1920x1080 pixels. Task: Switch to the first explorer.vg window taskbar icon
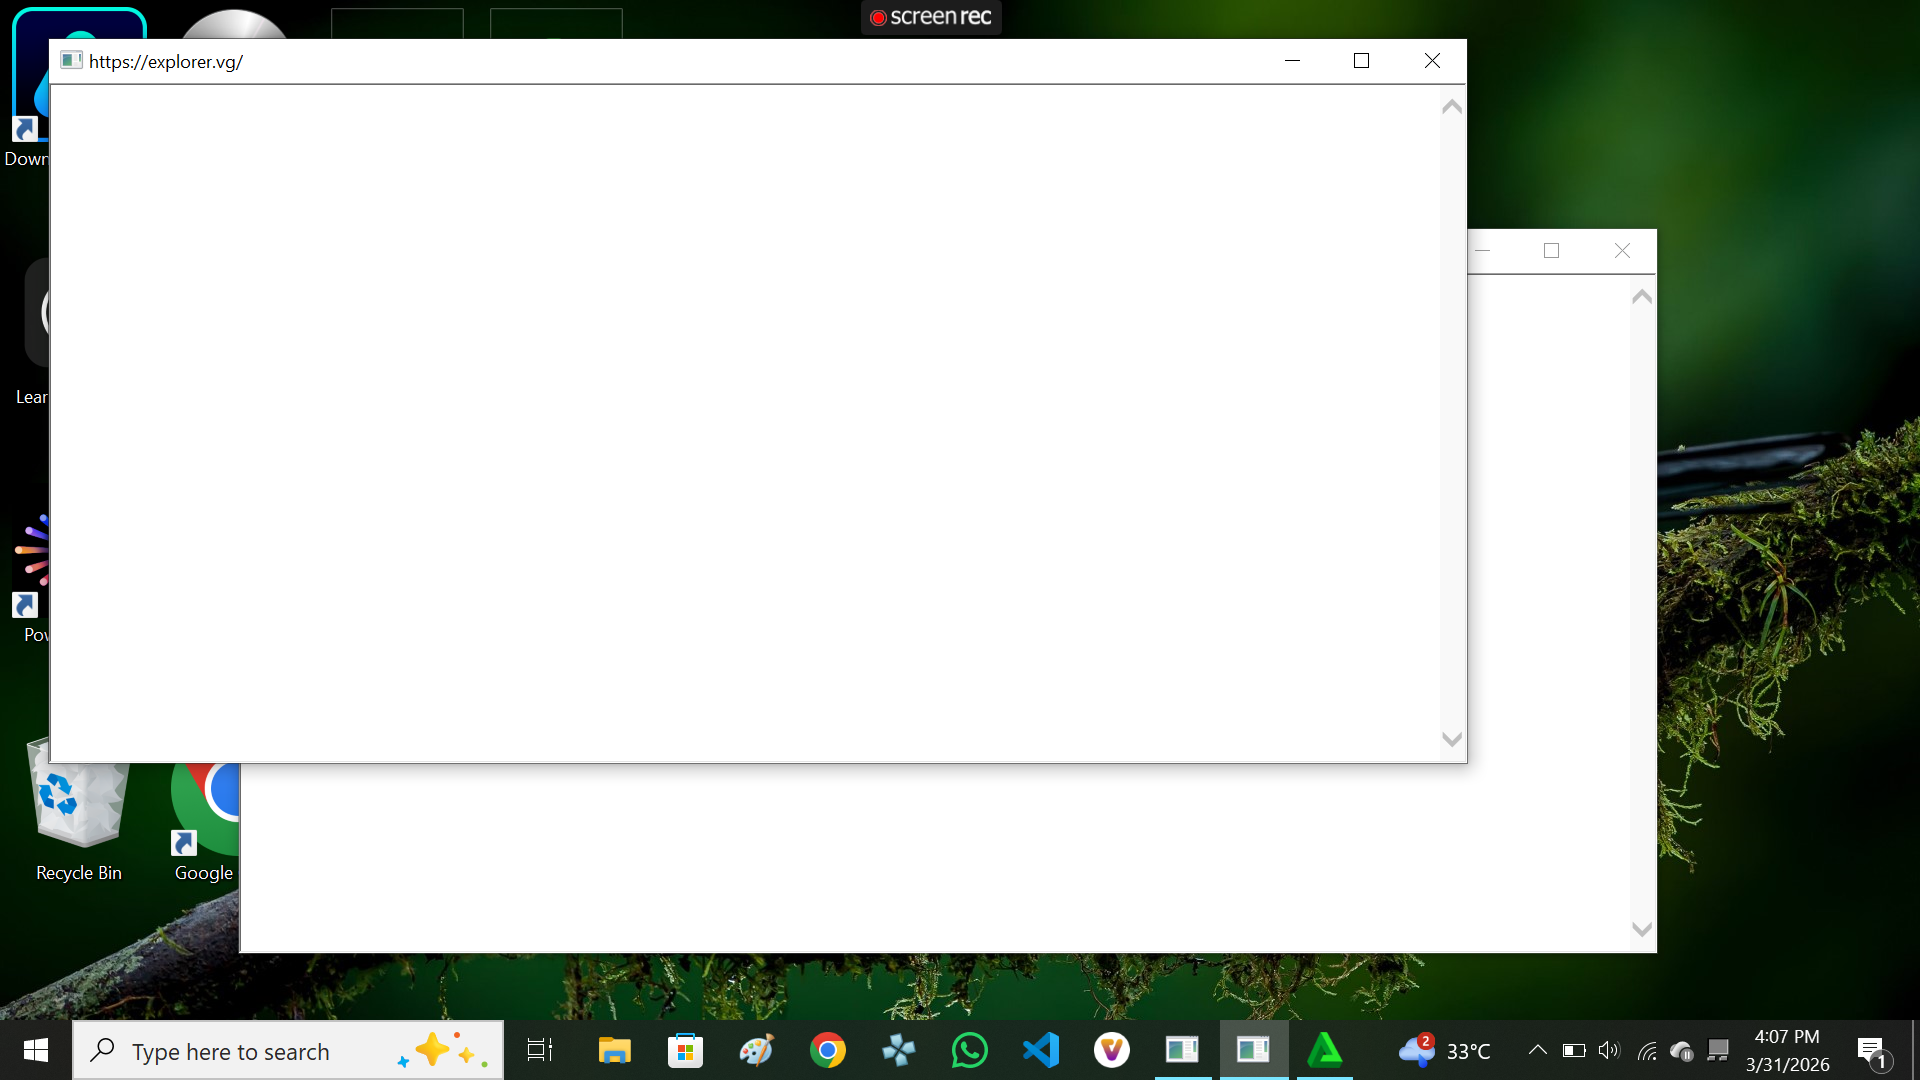tap(1183, 1050)
